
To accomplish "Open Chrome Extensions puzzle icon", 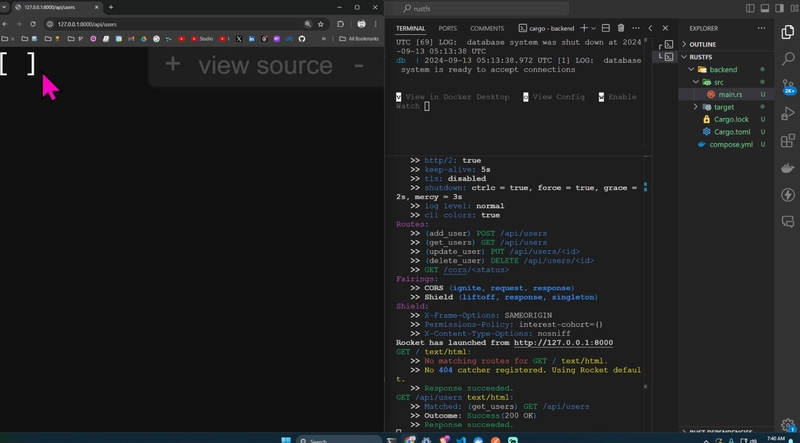I will tap(340, 24).
